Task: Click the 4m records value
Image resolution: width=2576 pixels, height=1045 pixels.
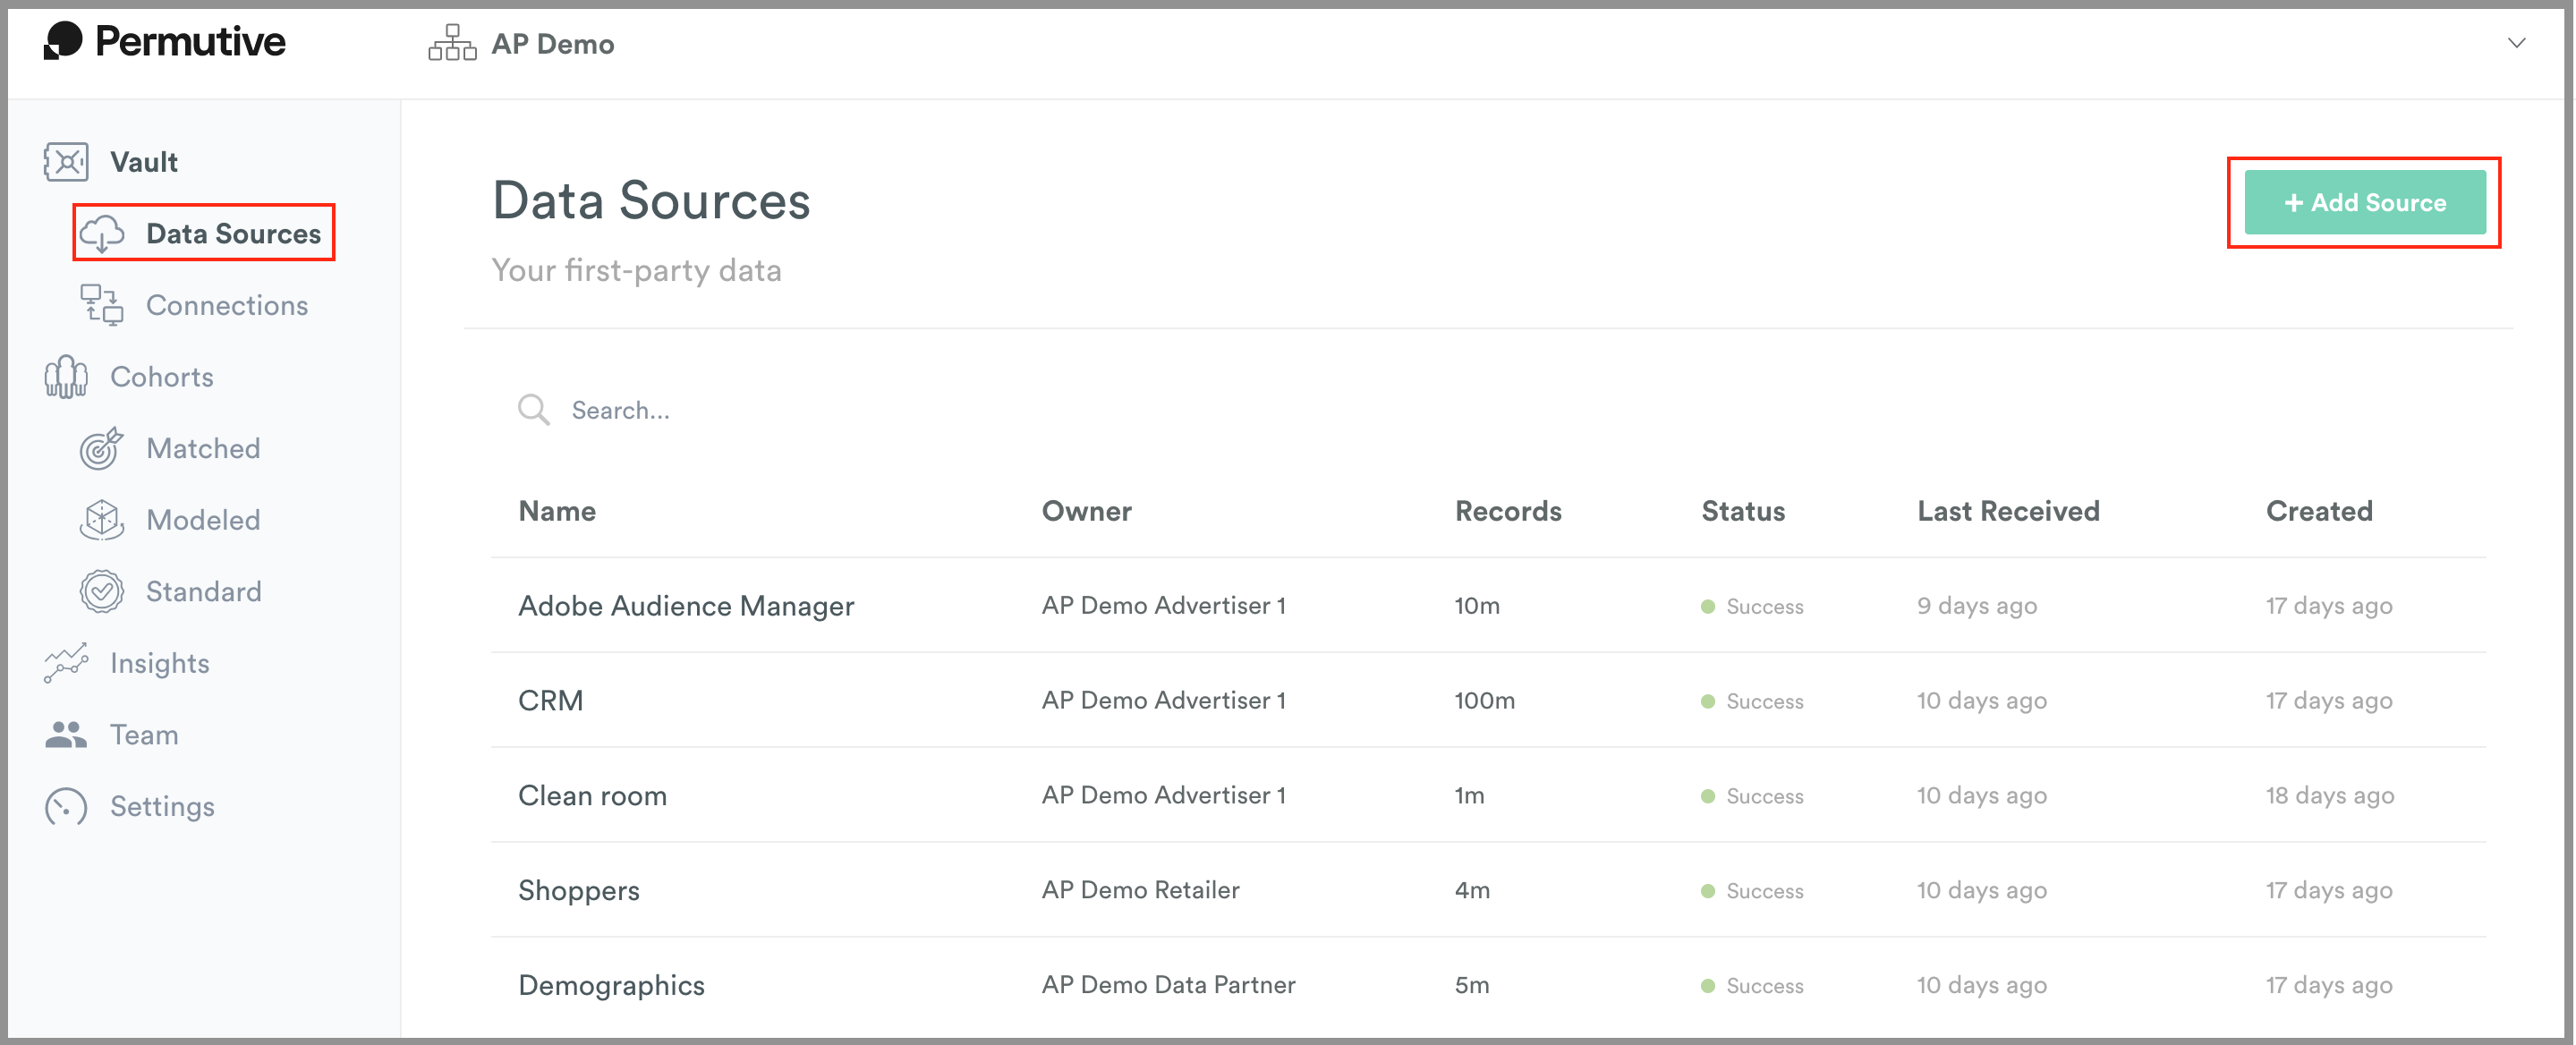Action: (x=1472, y=890)
